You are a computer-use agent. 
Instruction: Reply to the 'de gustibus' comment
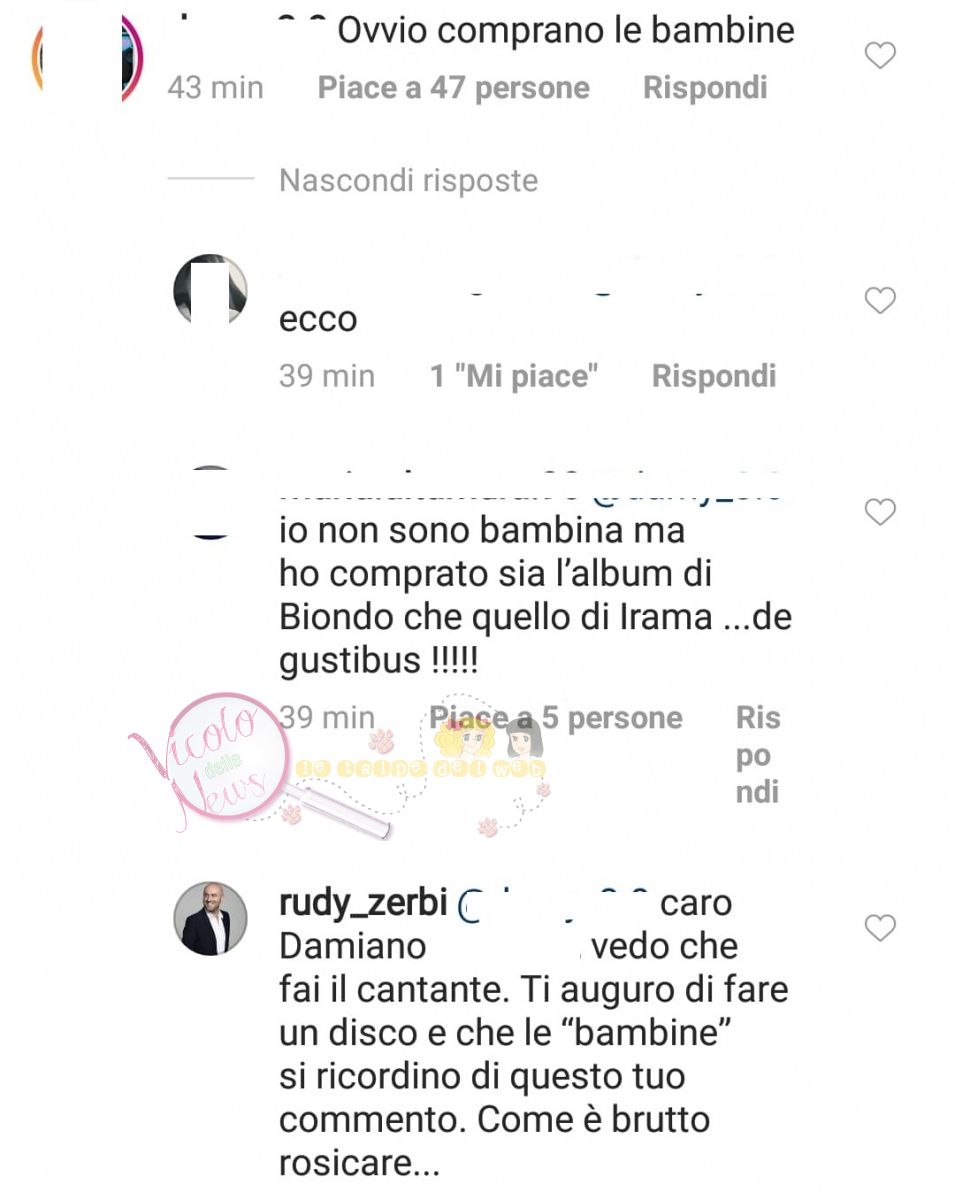point(758,755)
